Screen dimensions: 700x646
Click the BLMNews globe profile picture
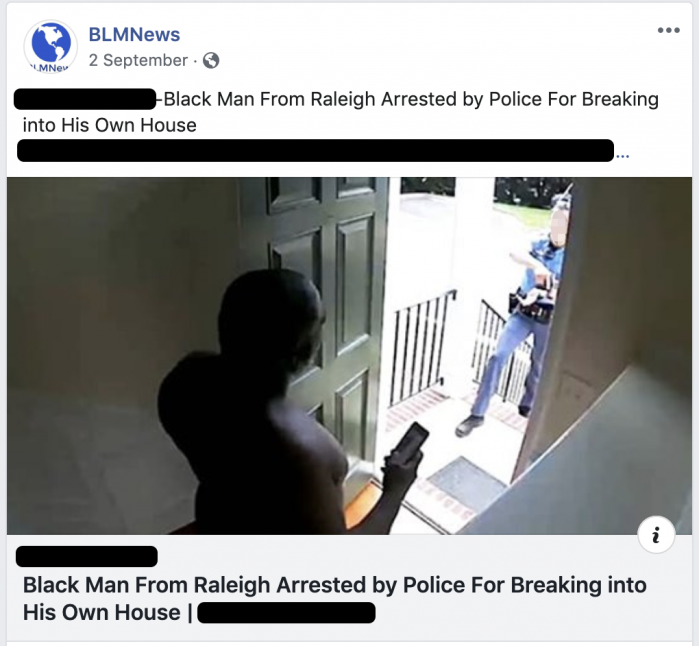(50, 46)
